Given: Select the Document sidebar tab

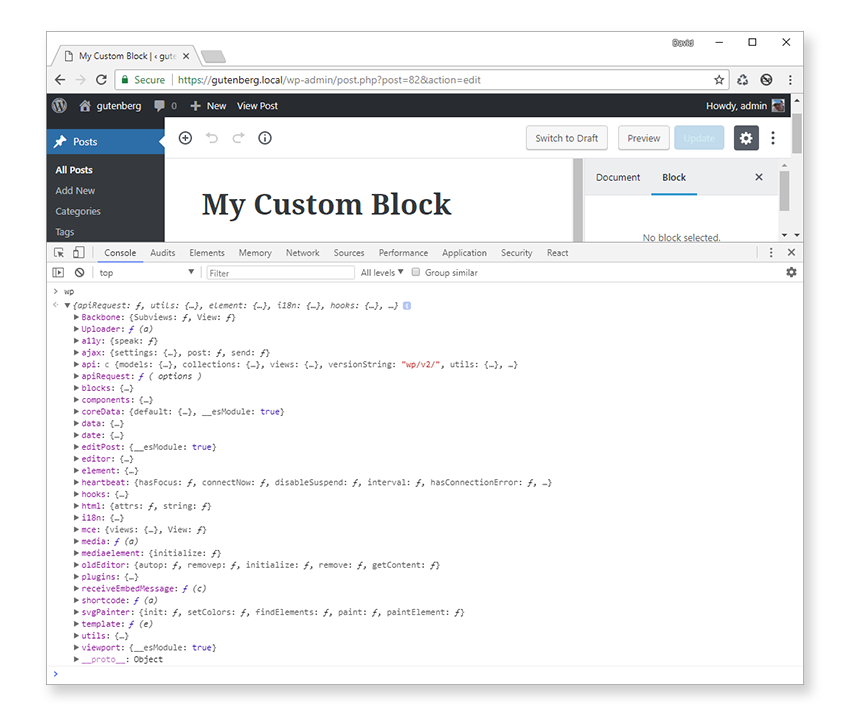Looking at the screenshot, I should pos(617,177).
